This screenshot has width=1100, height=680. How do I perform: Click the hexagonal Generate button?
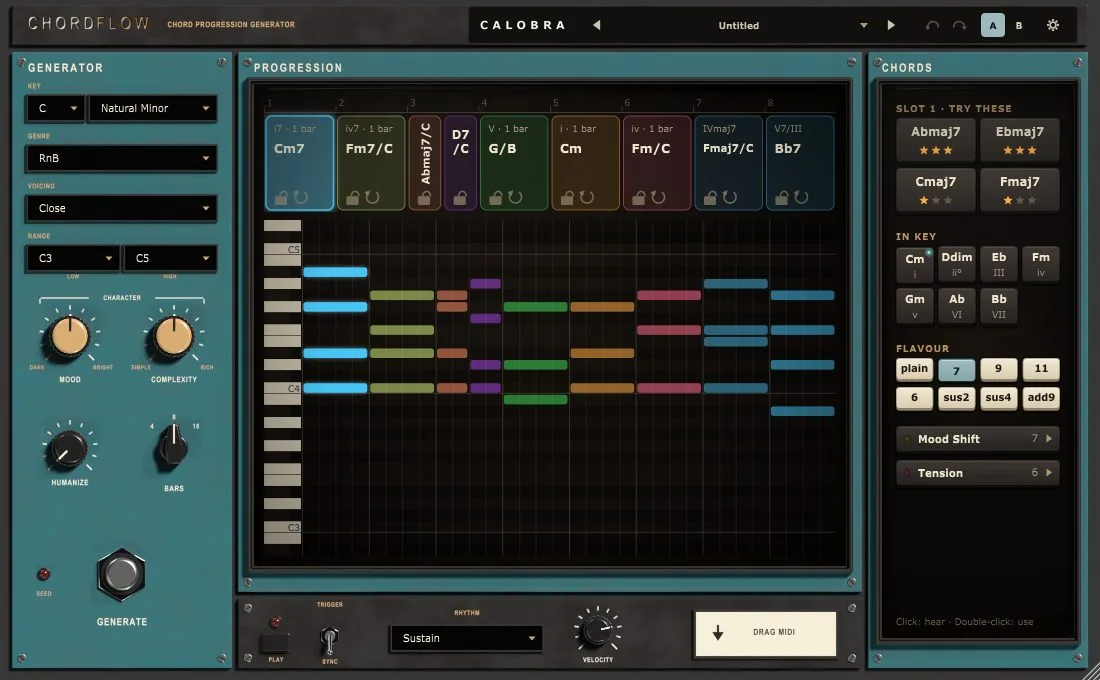tap(121, 574)
